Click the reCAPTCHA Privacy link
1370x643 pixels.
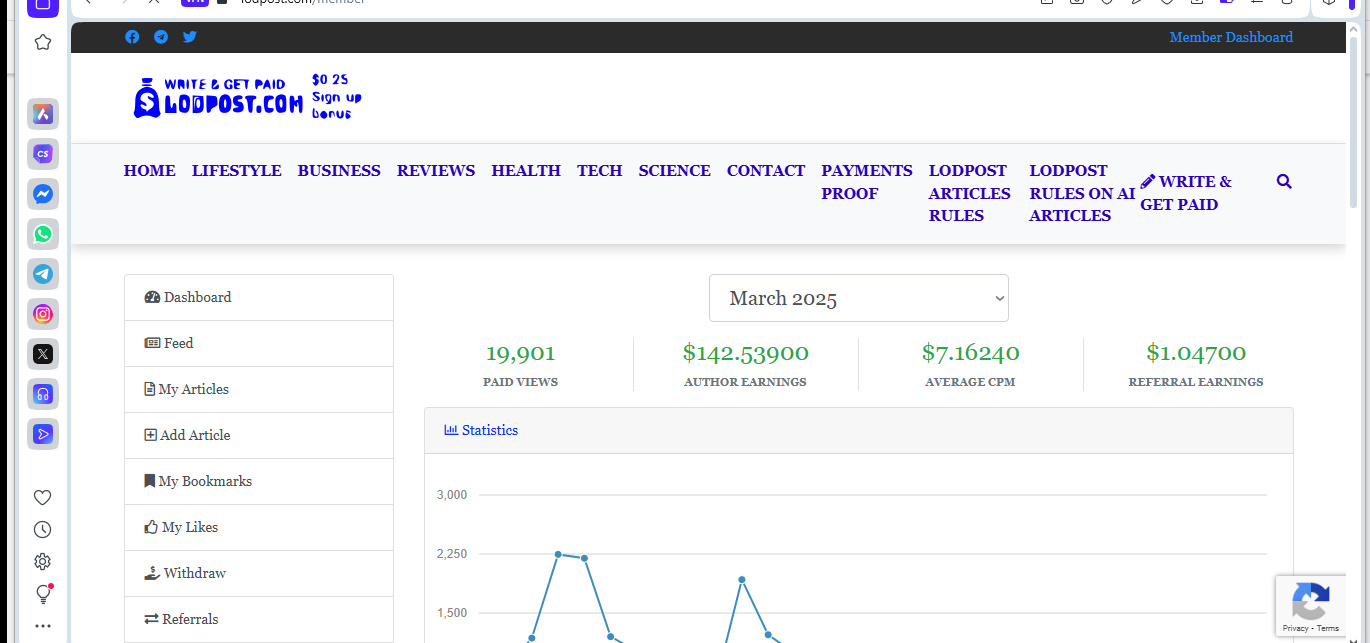[x=1295, y=628]
